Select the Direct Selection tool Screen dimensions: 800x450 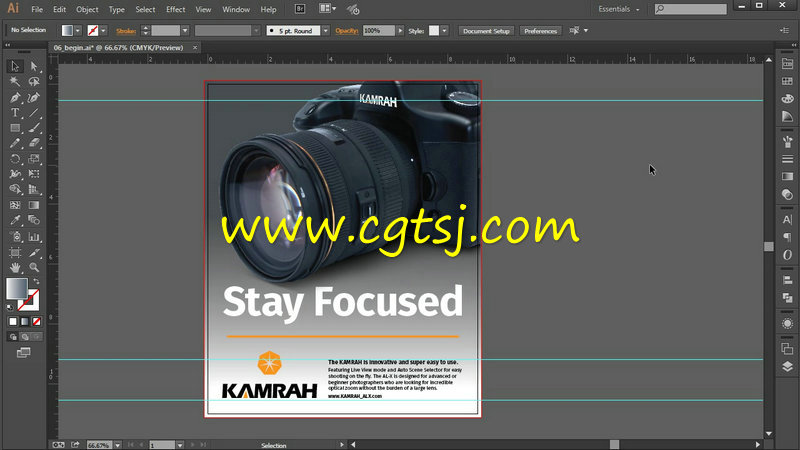pyautogui.click(x=34, y=66)
